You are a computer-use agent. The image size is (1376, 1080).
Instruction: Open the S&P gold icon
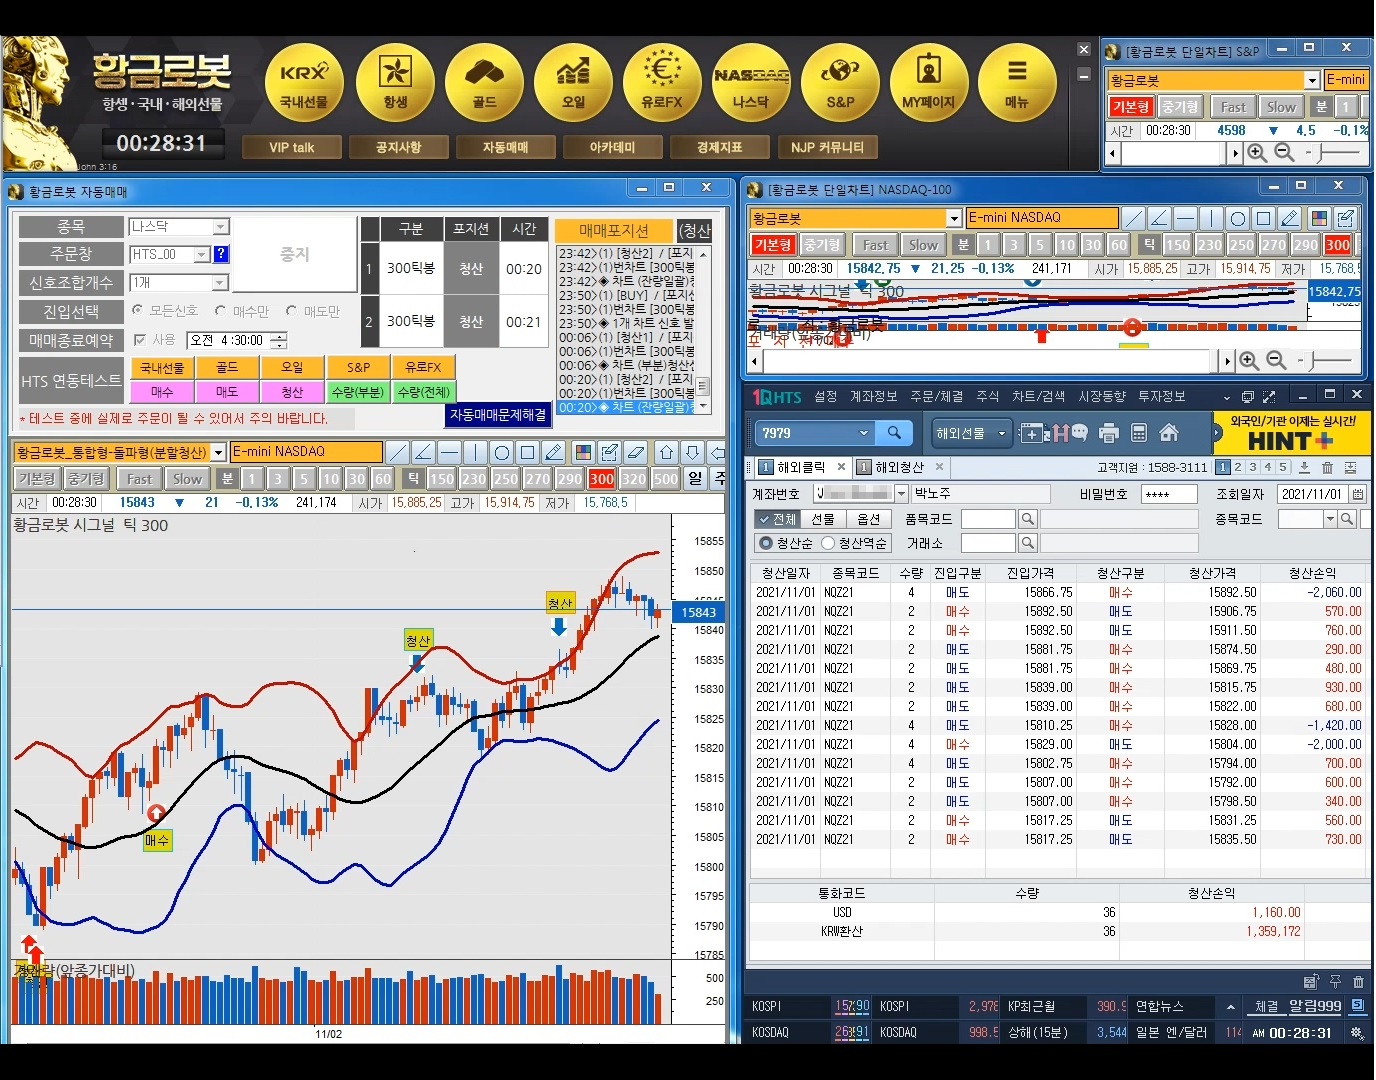840,83
